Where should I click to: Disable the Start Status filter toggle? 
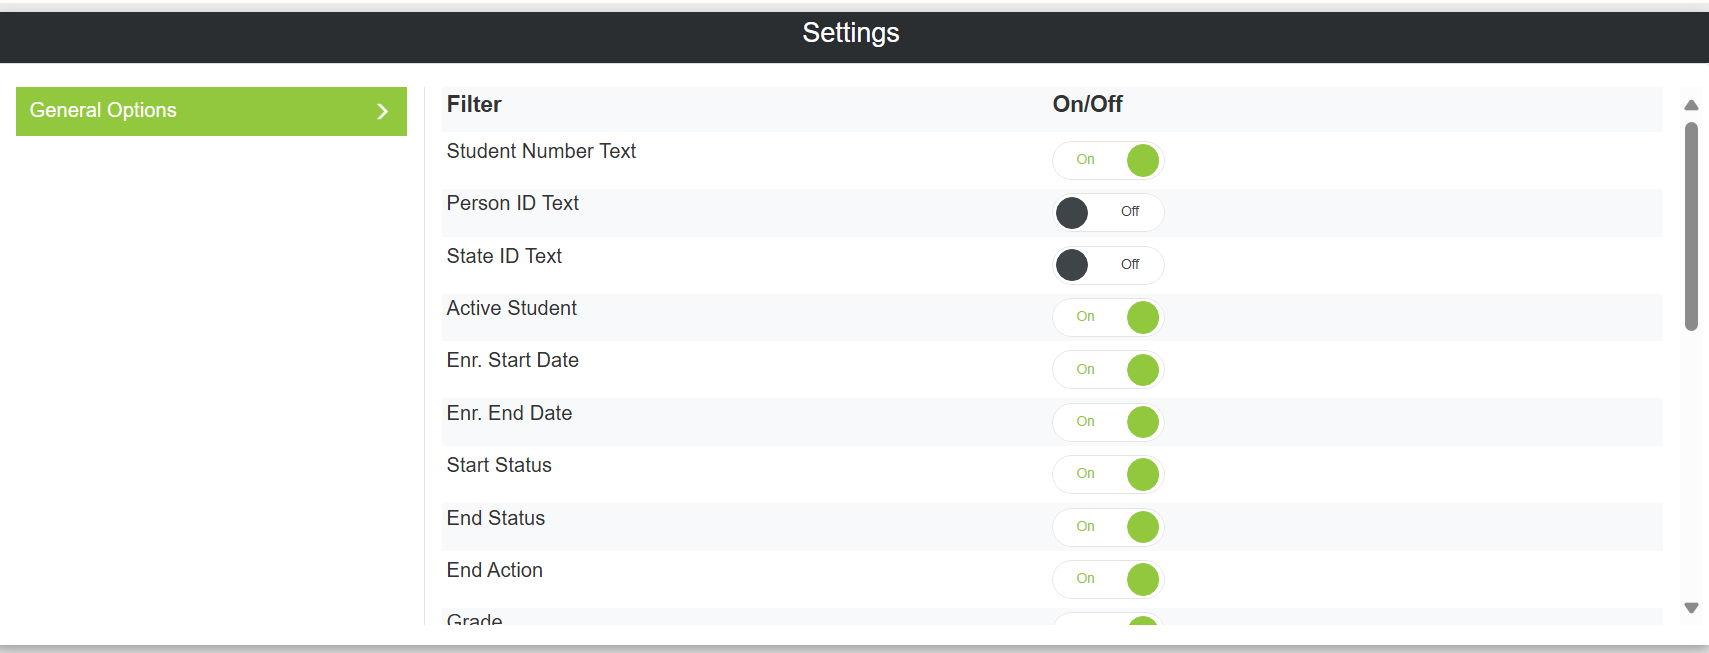tap(1108, 474)
